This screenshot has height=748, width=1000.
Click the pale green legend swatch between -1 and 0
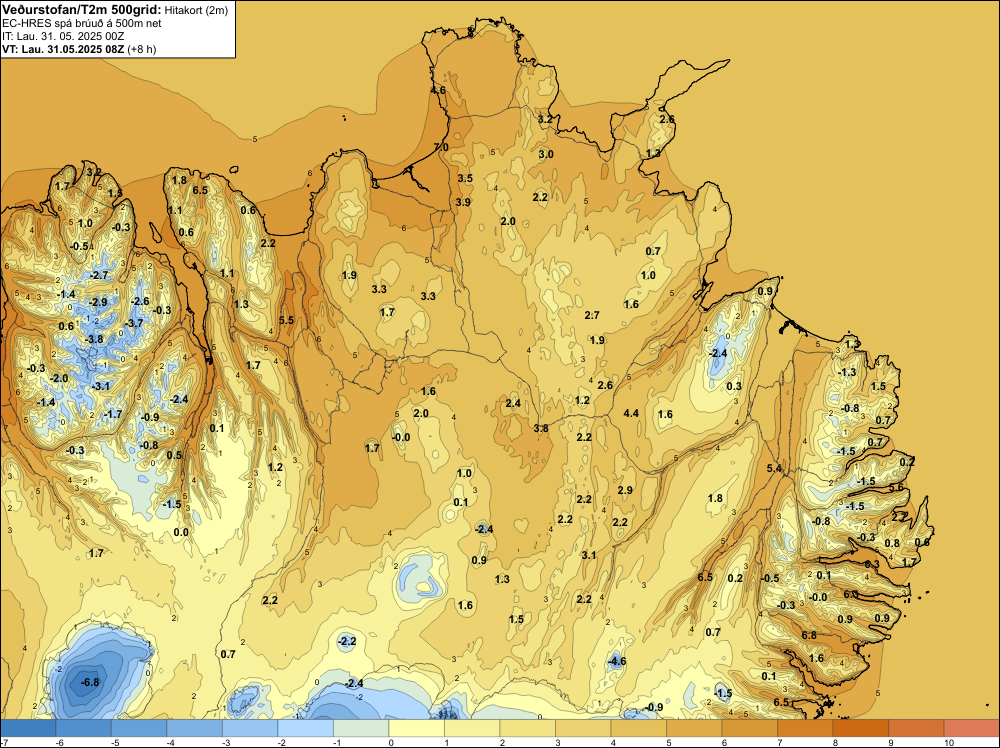point(361,728)
